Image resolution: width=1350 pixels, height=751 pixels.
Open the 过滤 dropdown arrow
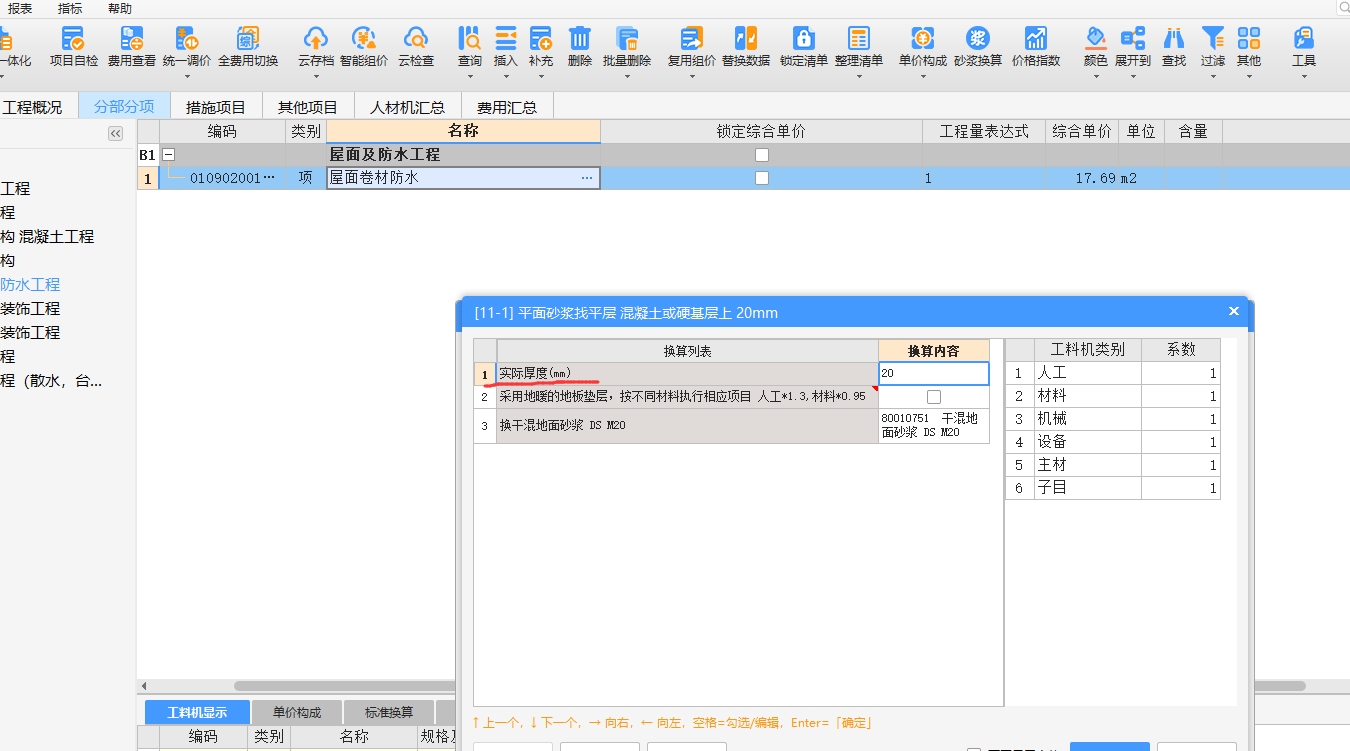(1213, 76)
